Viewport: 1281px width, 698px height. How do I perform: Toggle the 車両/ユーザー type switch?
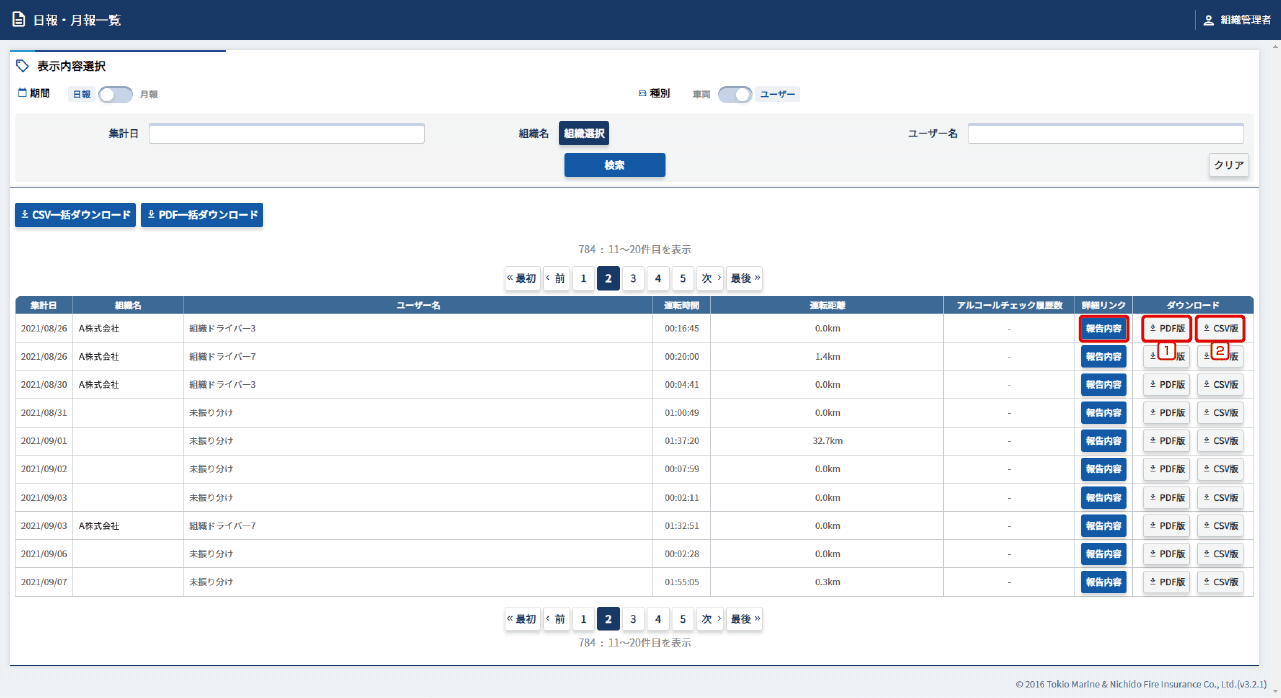coord(735,94)
